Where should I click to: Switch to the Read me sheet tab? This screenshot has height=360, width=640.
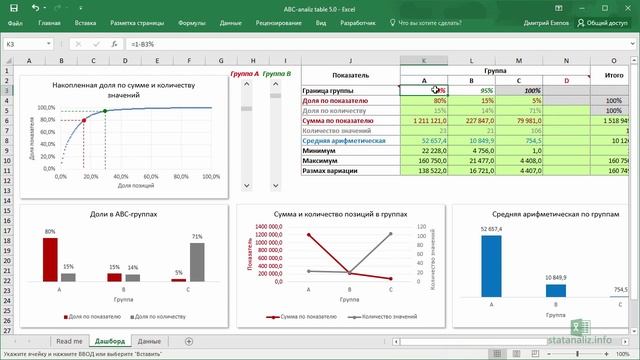tap(69, 341)
